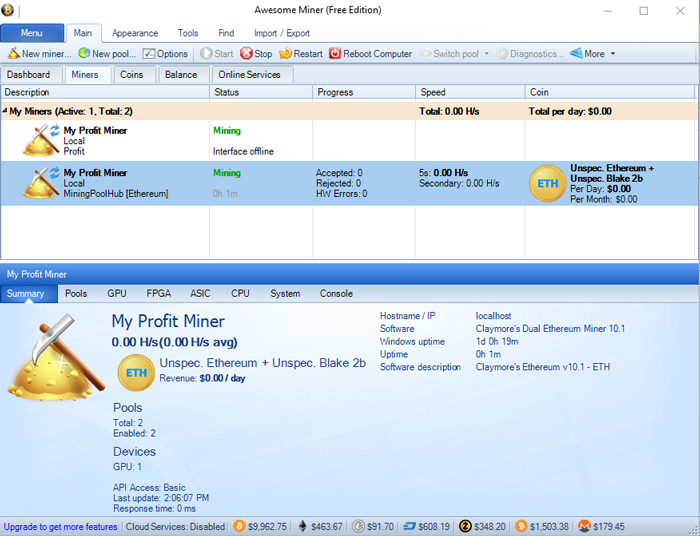Open the More dropdown menu

[593, 54]
